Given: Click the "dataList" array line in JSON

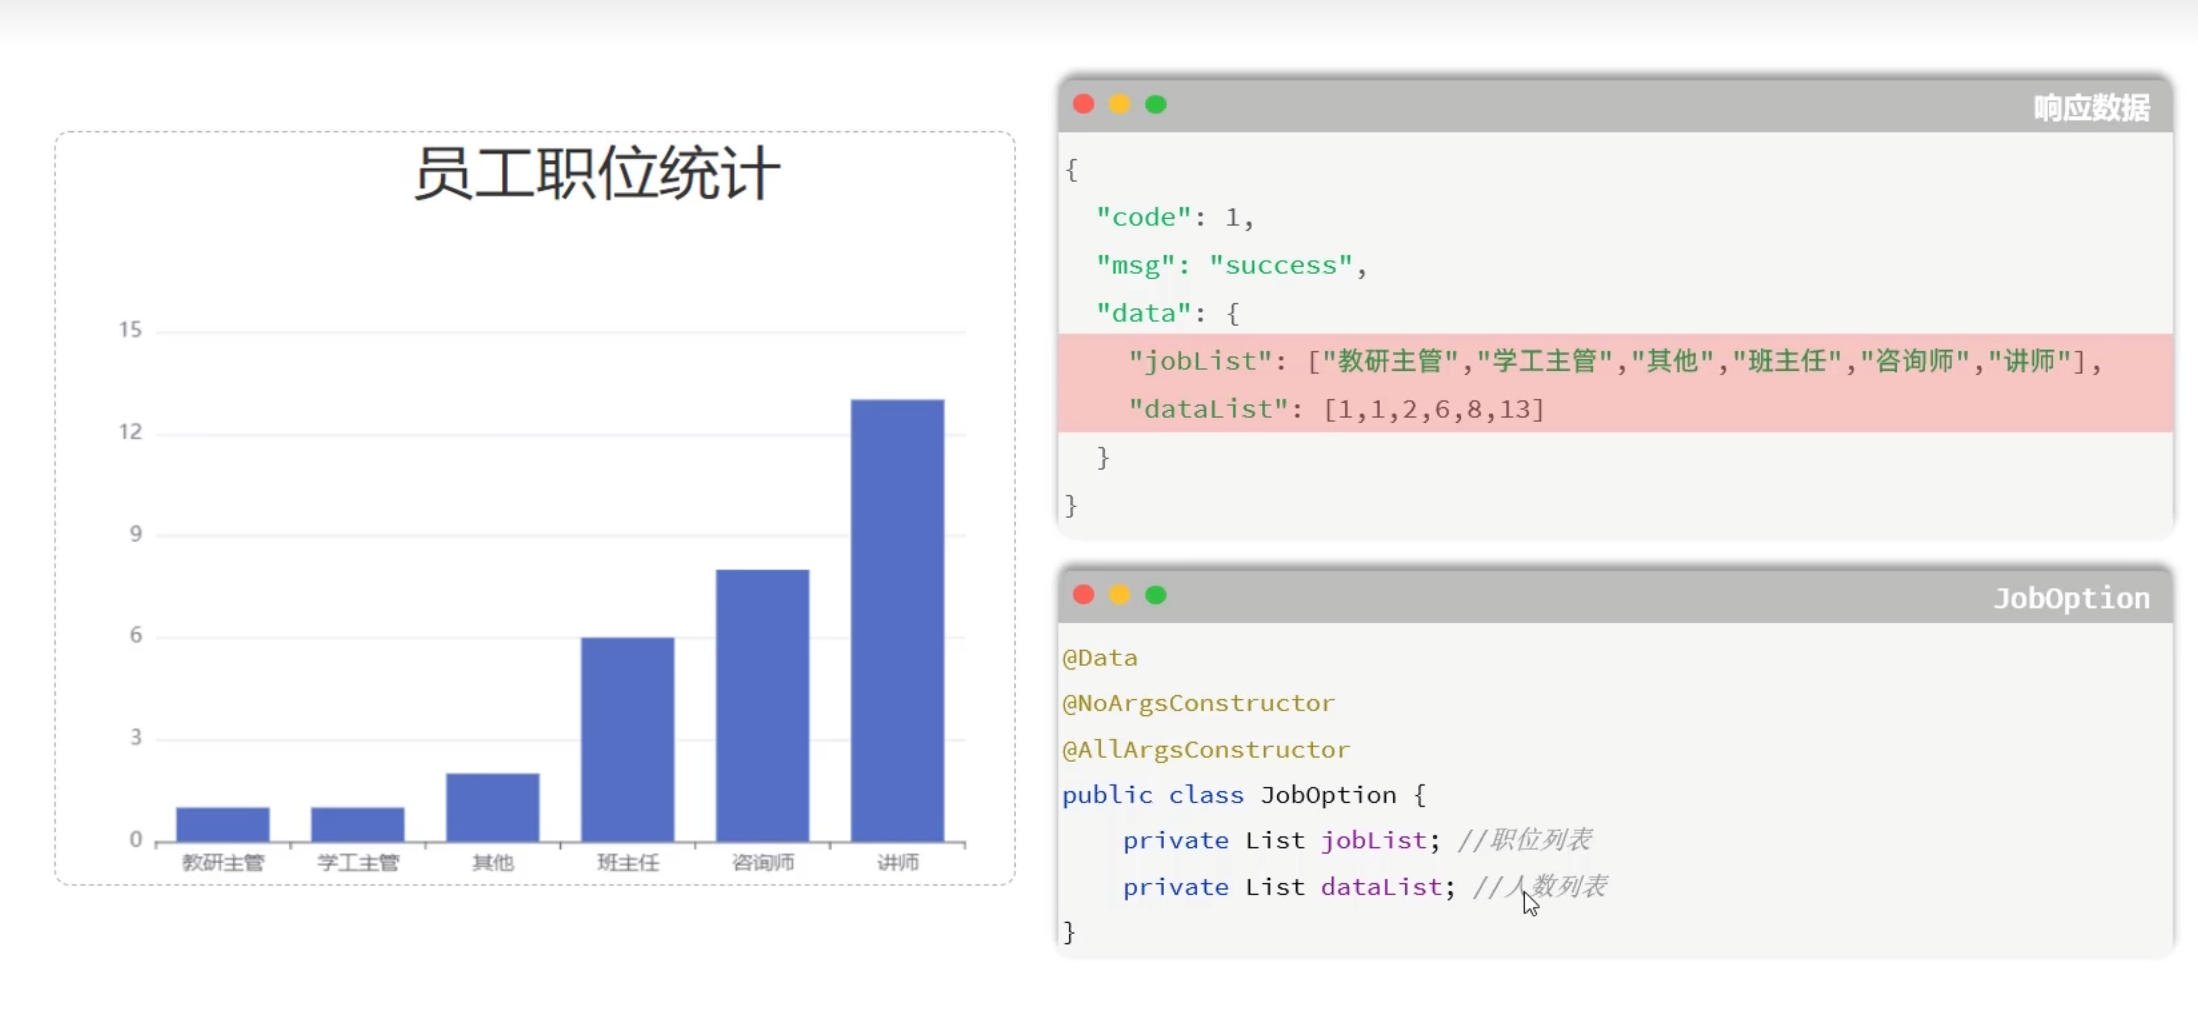Looking at the screenshot, I should click(x=1336, y=409).
